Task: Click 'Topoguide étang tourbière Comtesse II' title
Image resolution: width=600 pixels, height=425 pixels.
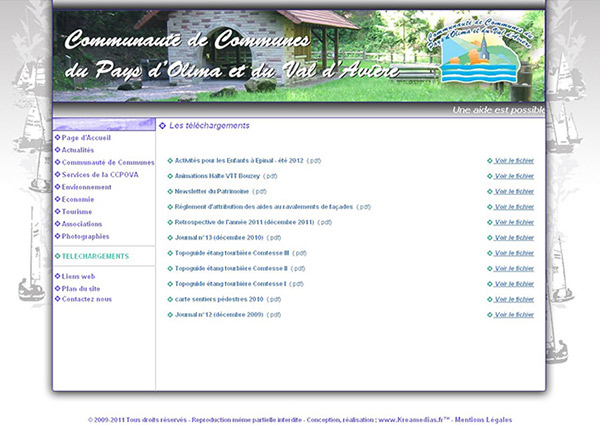Action: click(x=231, y=269)
